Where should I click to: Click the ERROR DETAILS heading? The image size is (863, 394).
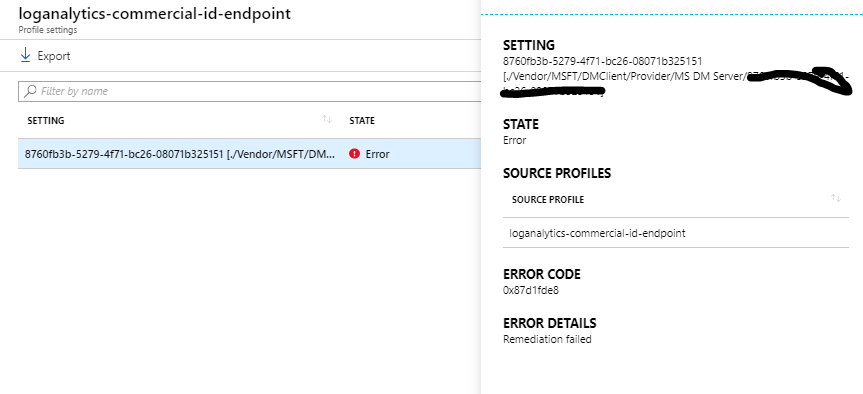(549, 322)
